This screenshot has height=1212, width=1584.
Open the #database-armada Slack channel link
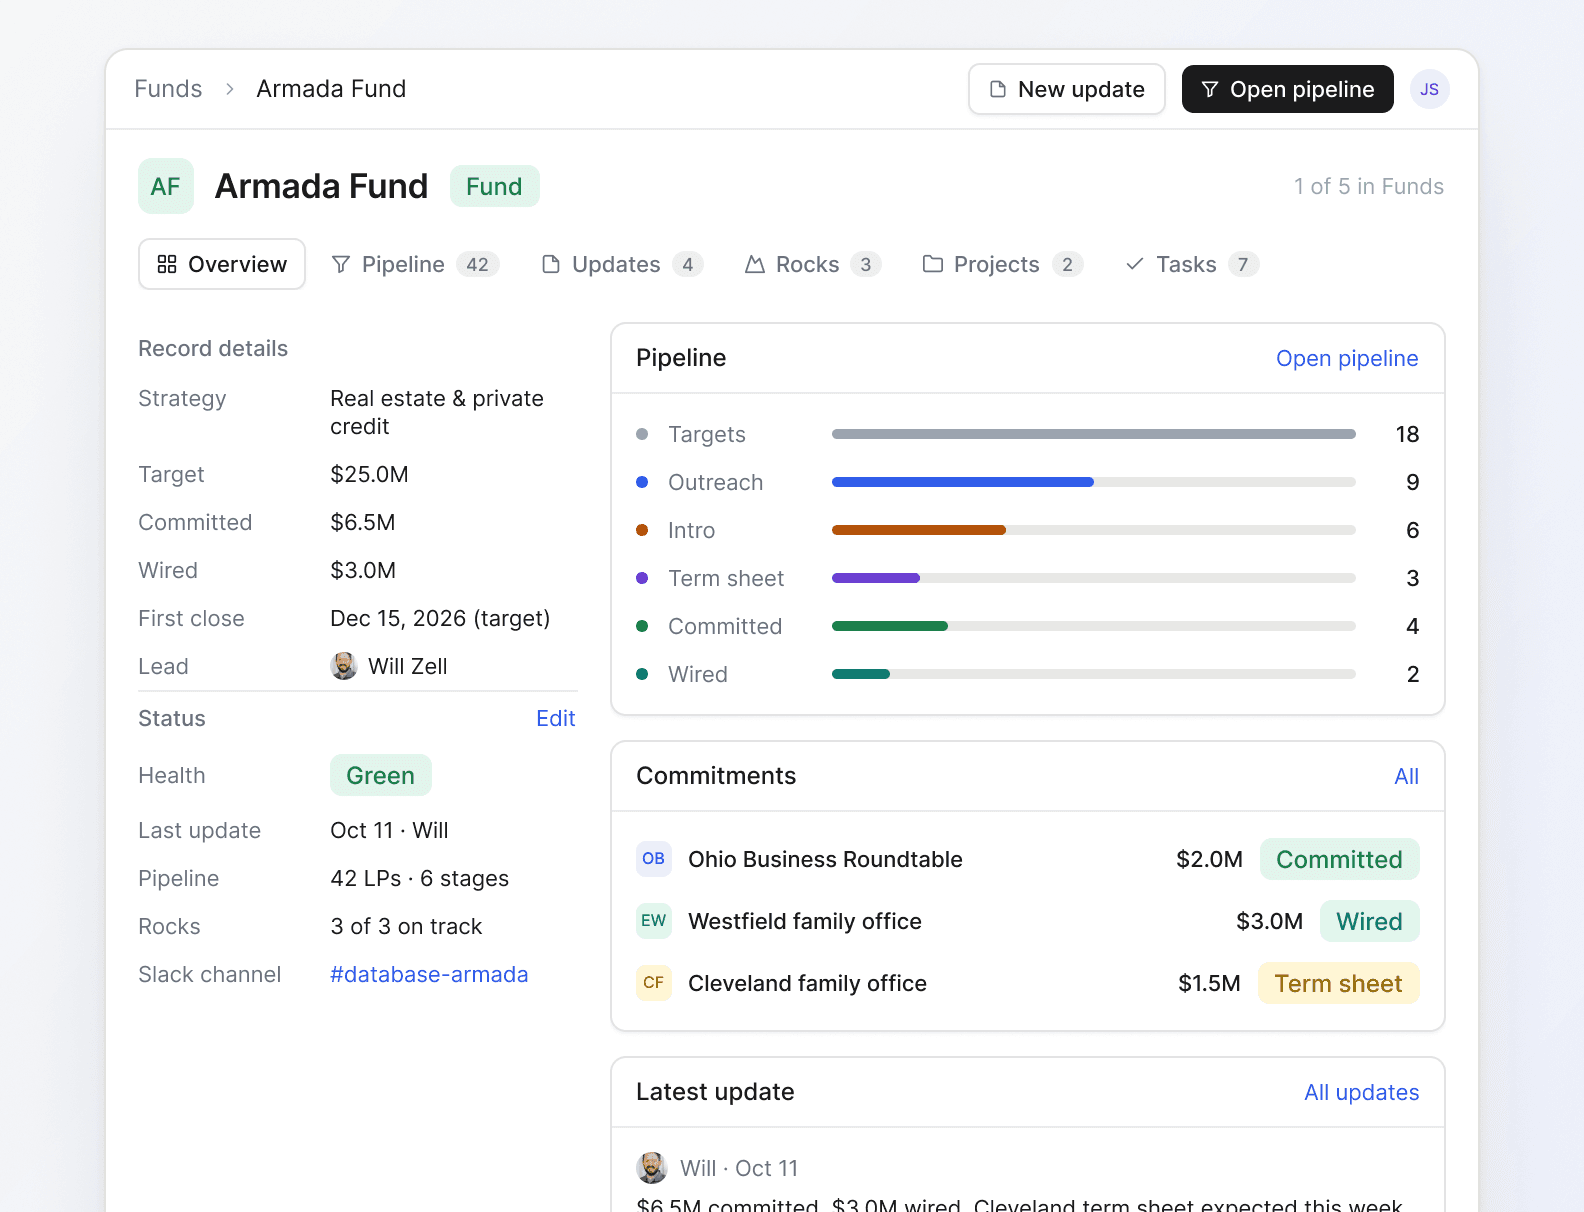[429, 974]
